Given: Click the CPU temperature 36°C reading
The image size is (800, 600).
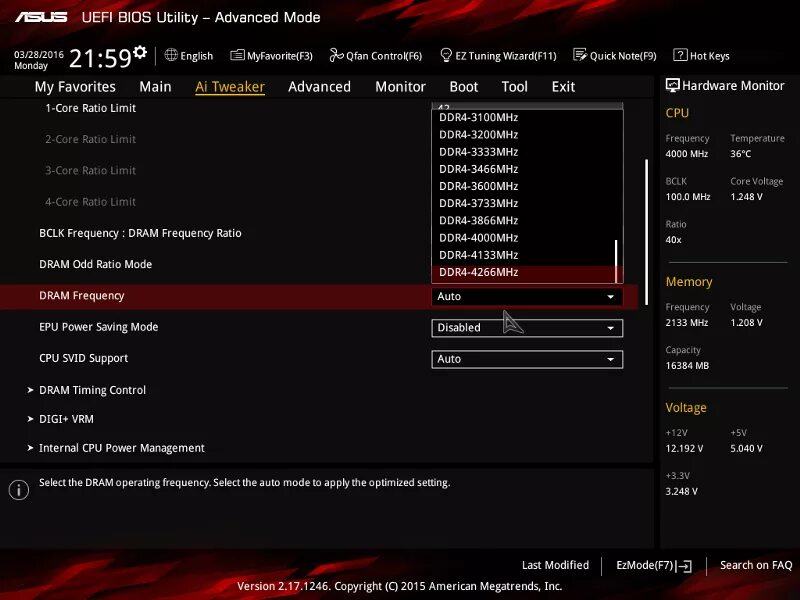Looking at the screenshot, I should point(740,154).
